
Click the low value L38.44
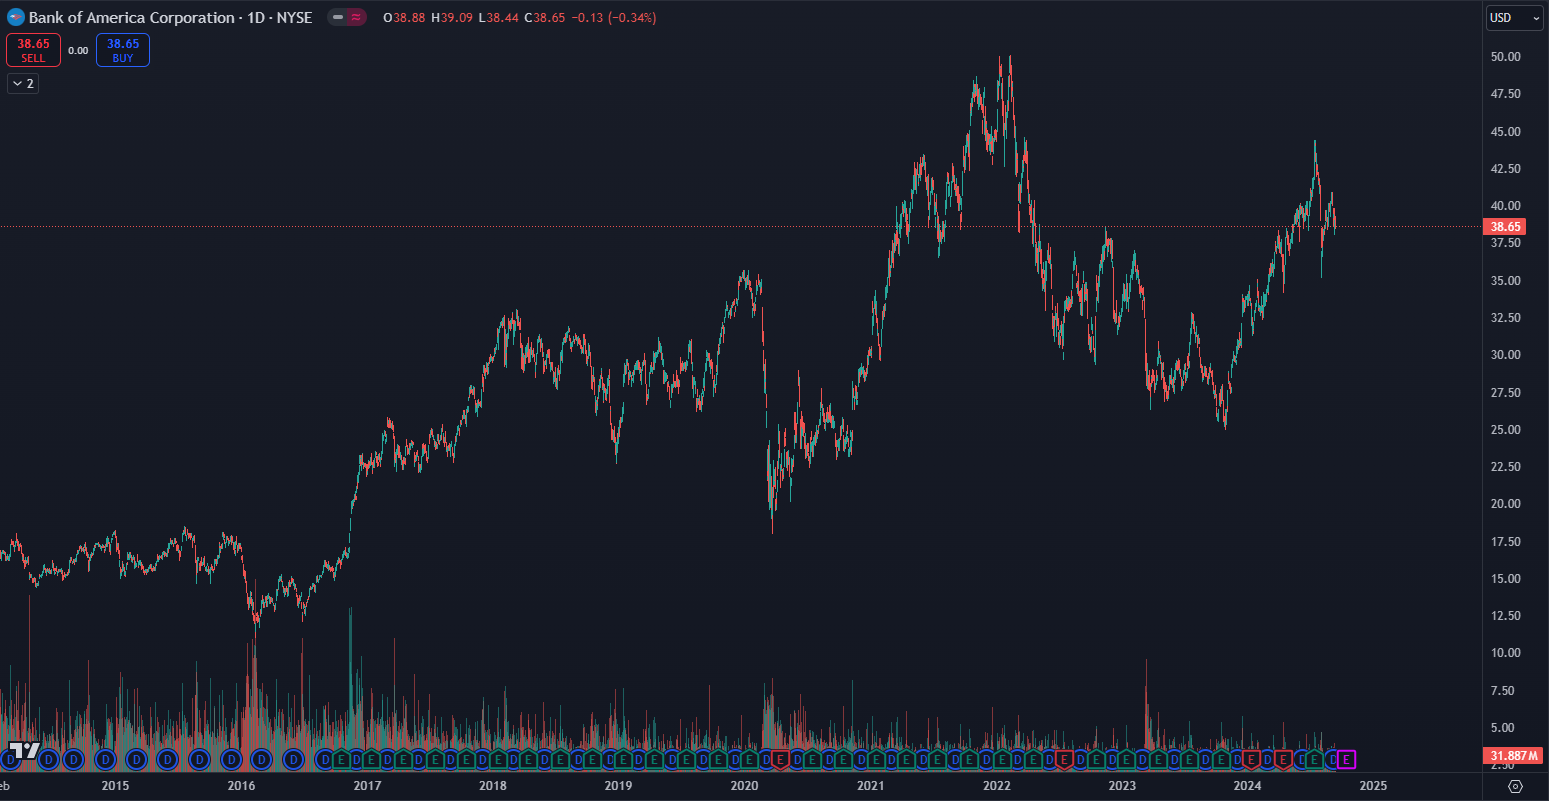tap(500, 18)
